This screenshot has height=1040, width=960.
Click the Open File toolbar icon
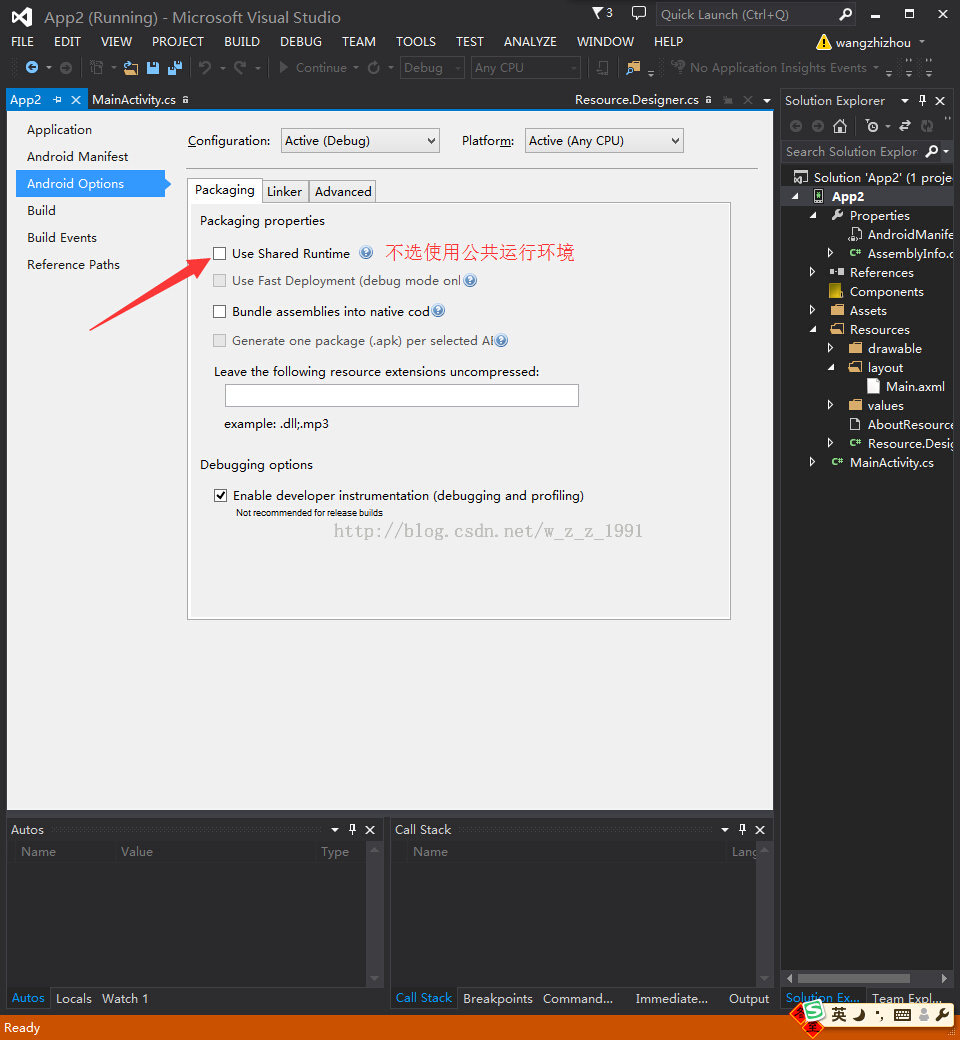click(131, 68)
